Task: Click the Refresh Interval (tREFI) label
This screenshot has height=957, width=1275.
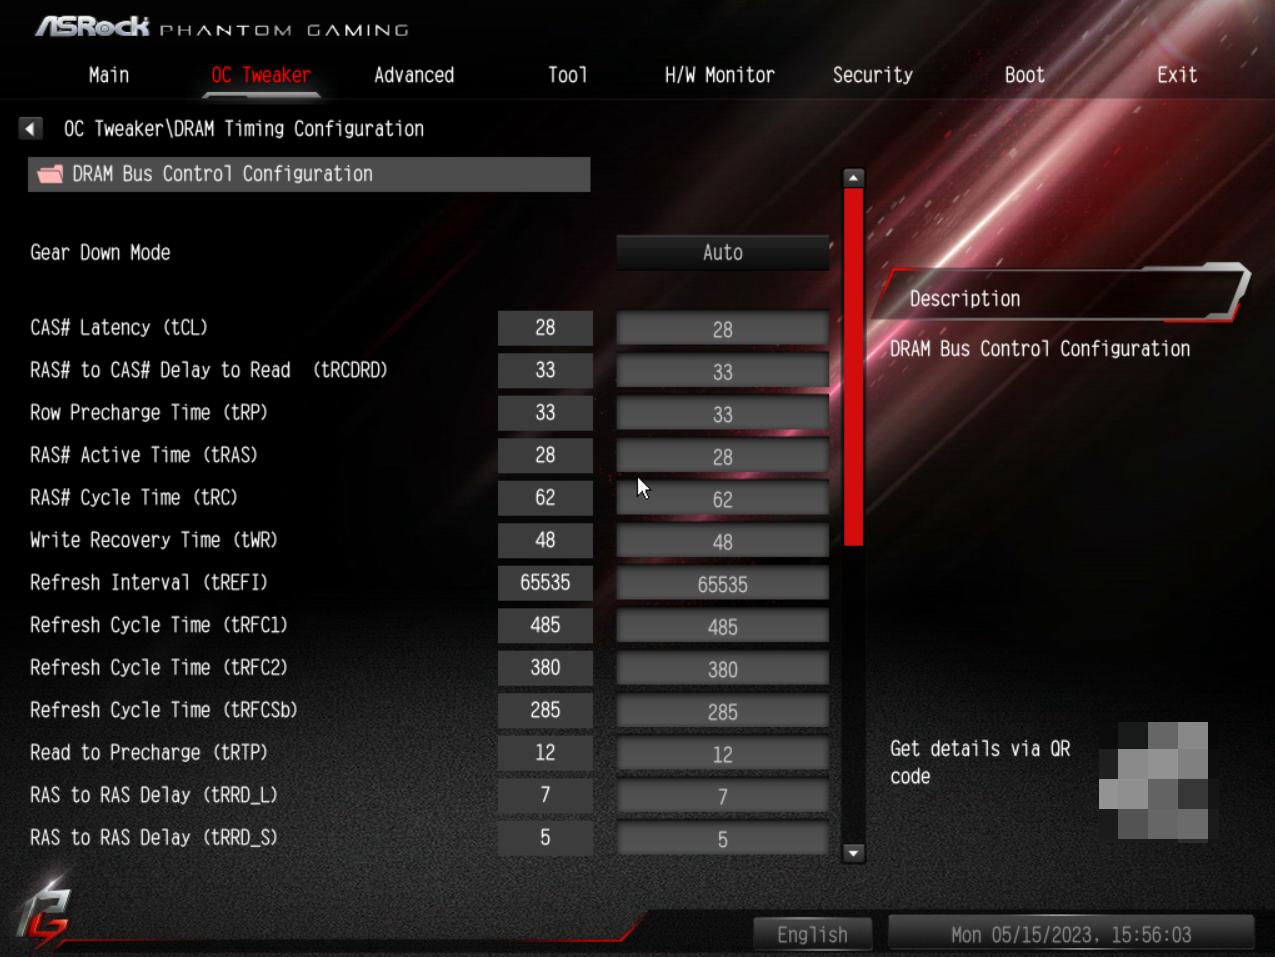Action: coord(149,583)
